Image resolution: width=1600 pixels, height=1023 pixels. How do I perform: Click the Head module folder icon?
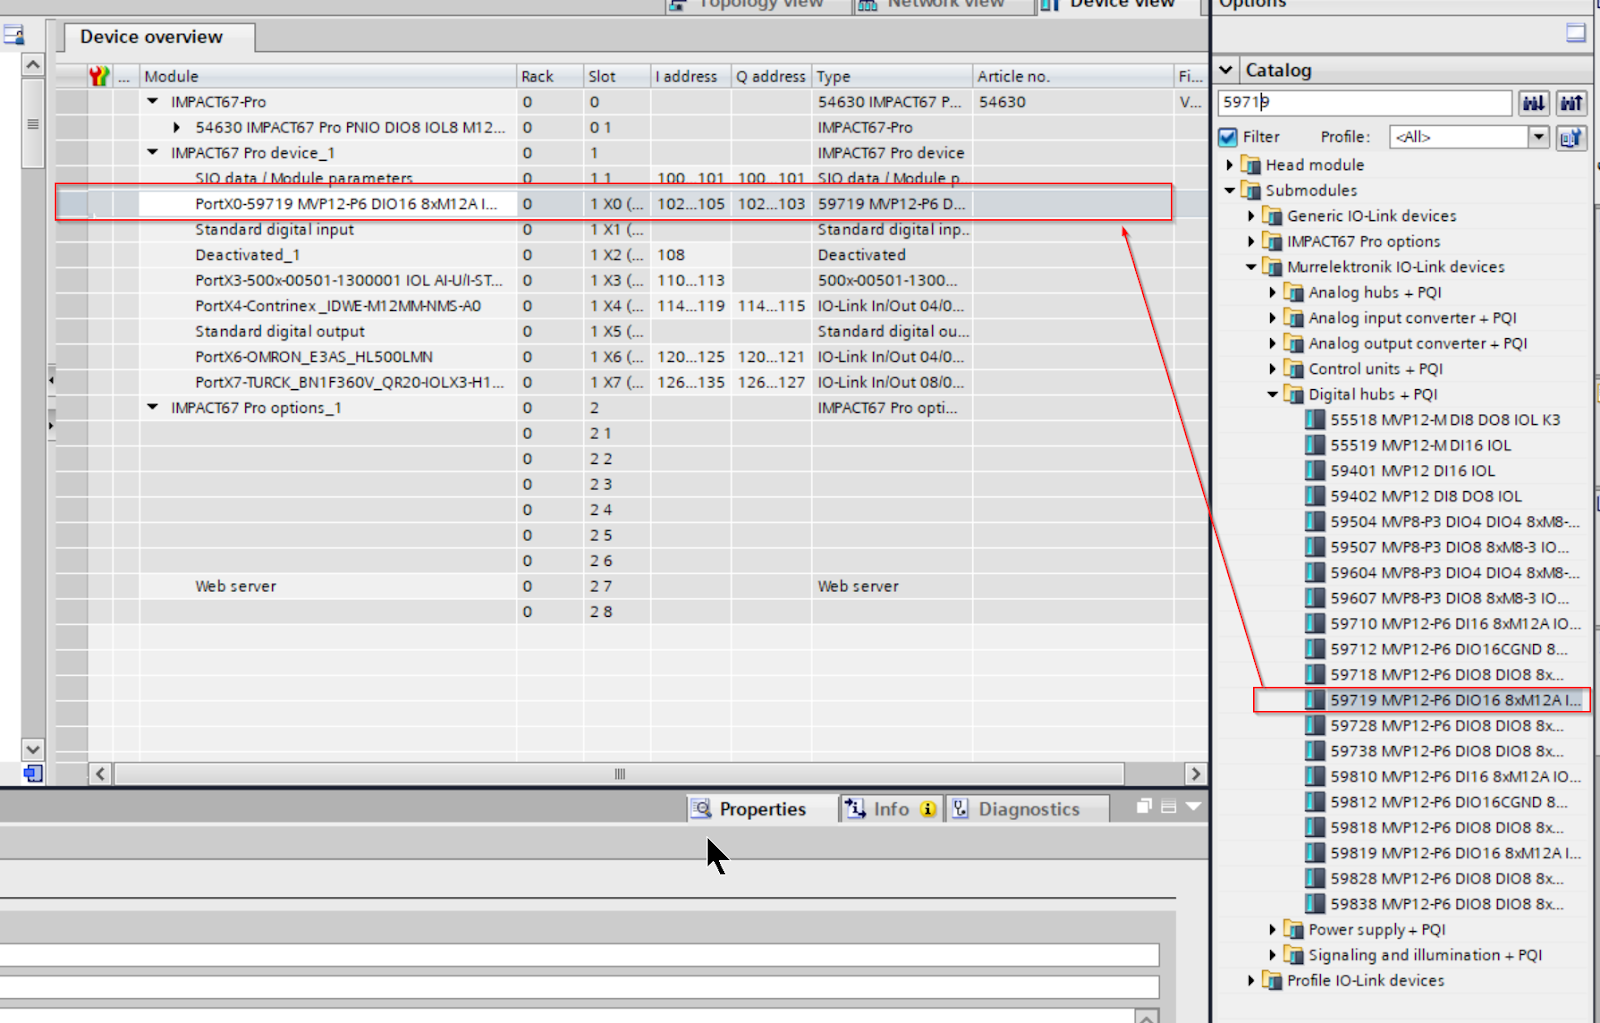[x=1251, y=164]
